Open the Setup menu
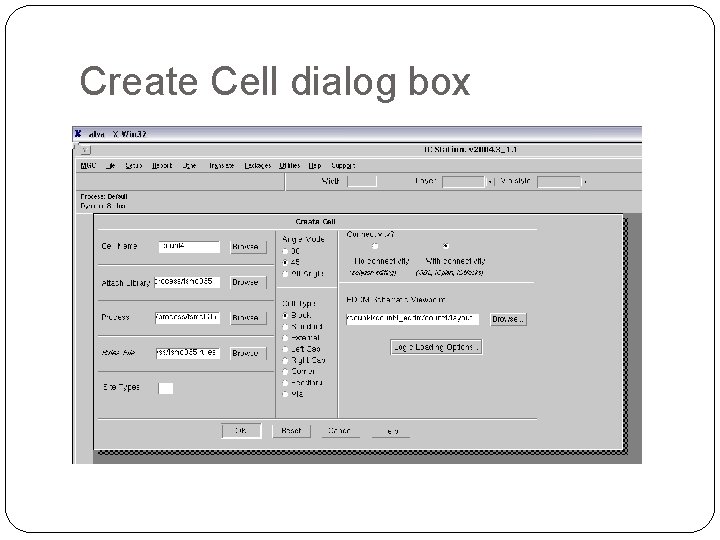720x540 pixels. click(x=134, y=166)
